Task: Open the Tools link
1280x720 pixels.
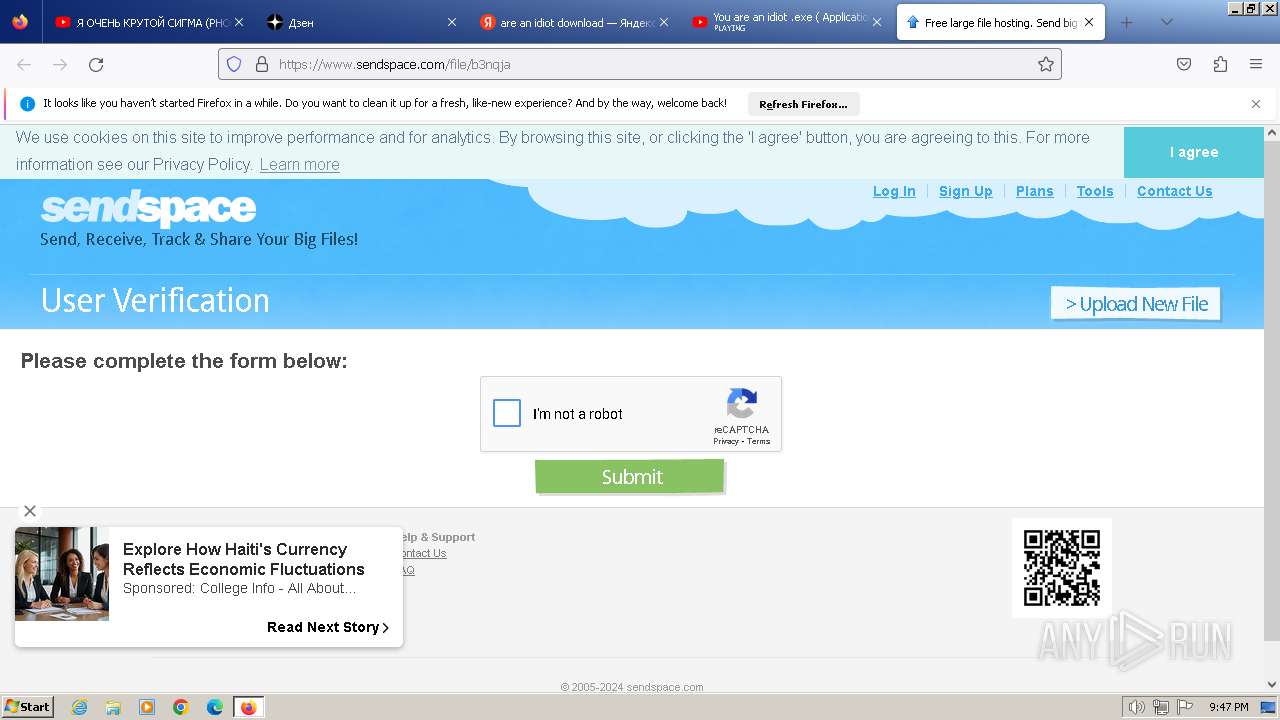Action: [x=1094, y=191]
